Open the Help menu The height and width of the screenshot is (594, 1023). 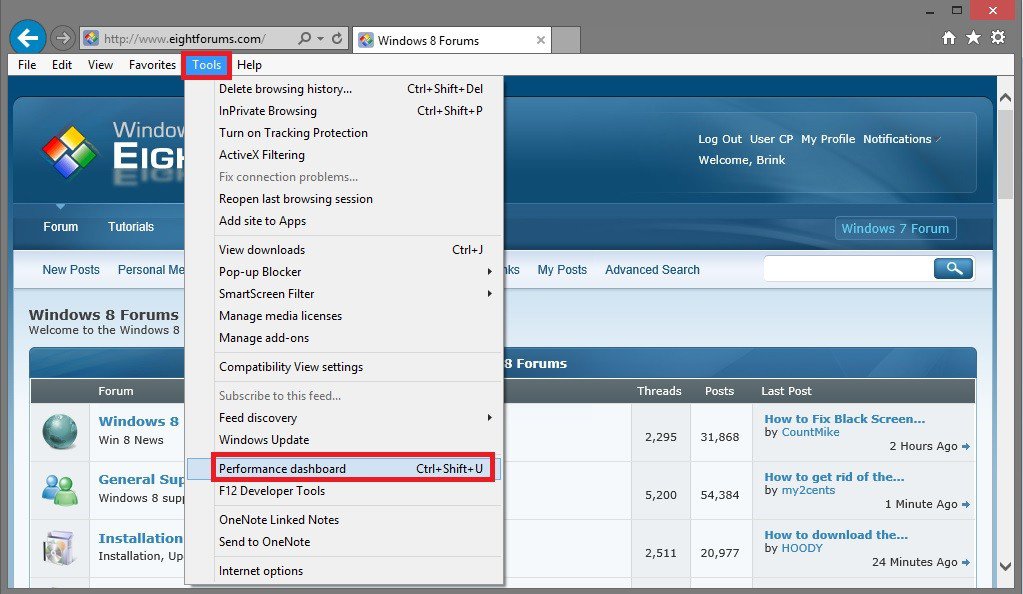coord(249,65)
